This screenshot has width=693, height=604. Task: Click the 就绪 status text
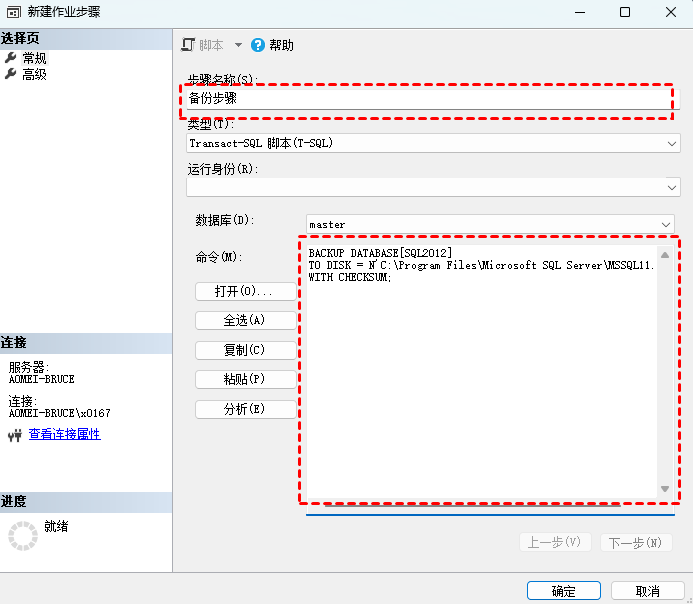[x=56, y=526]
